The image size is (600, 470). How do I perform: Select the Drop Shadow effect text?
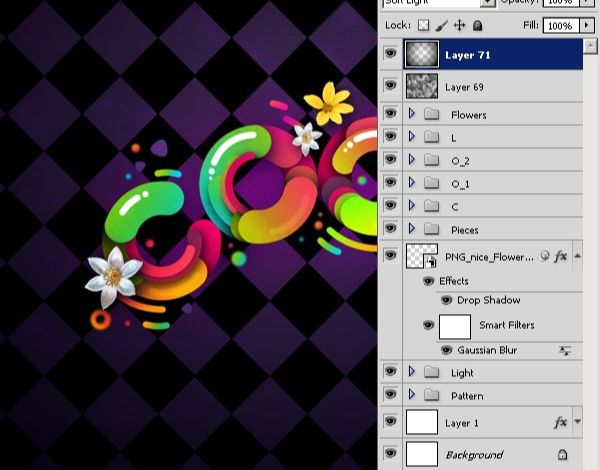click(x=489, y=300)
